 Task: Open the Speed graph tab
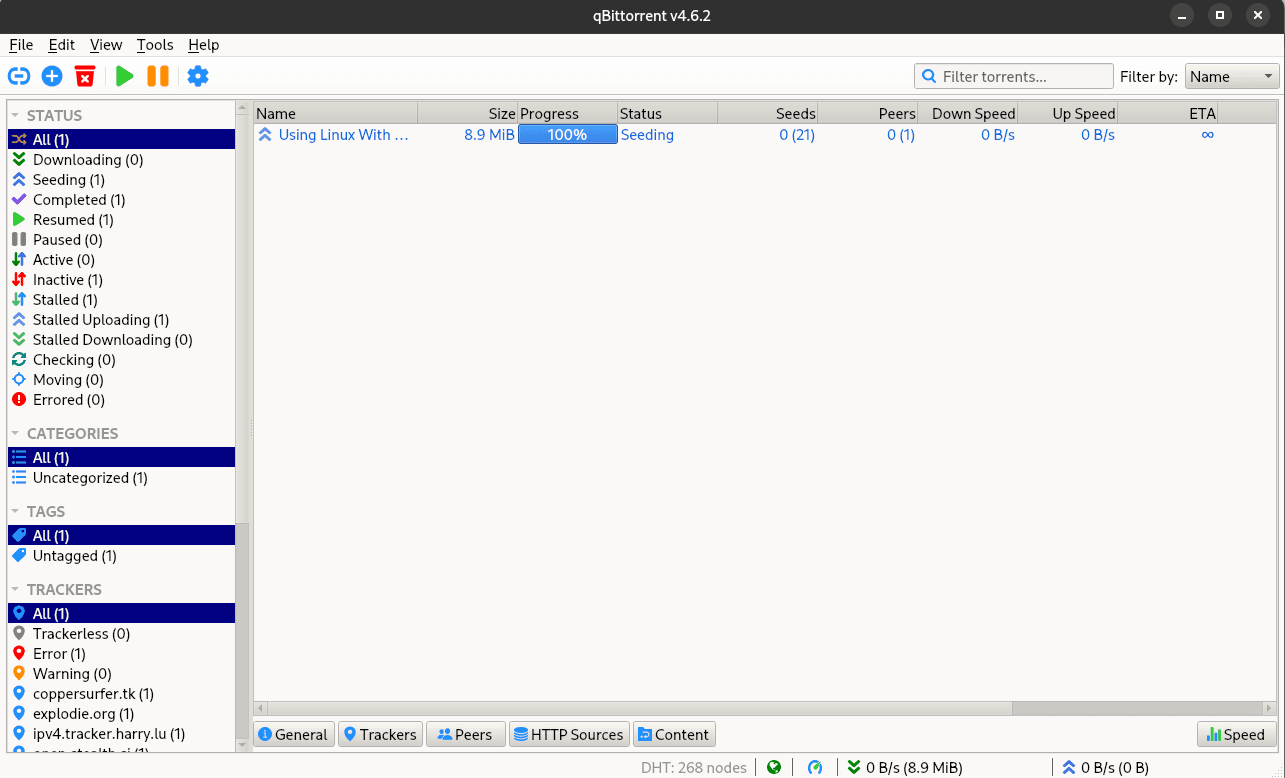pos(1237,735)
